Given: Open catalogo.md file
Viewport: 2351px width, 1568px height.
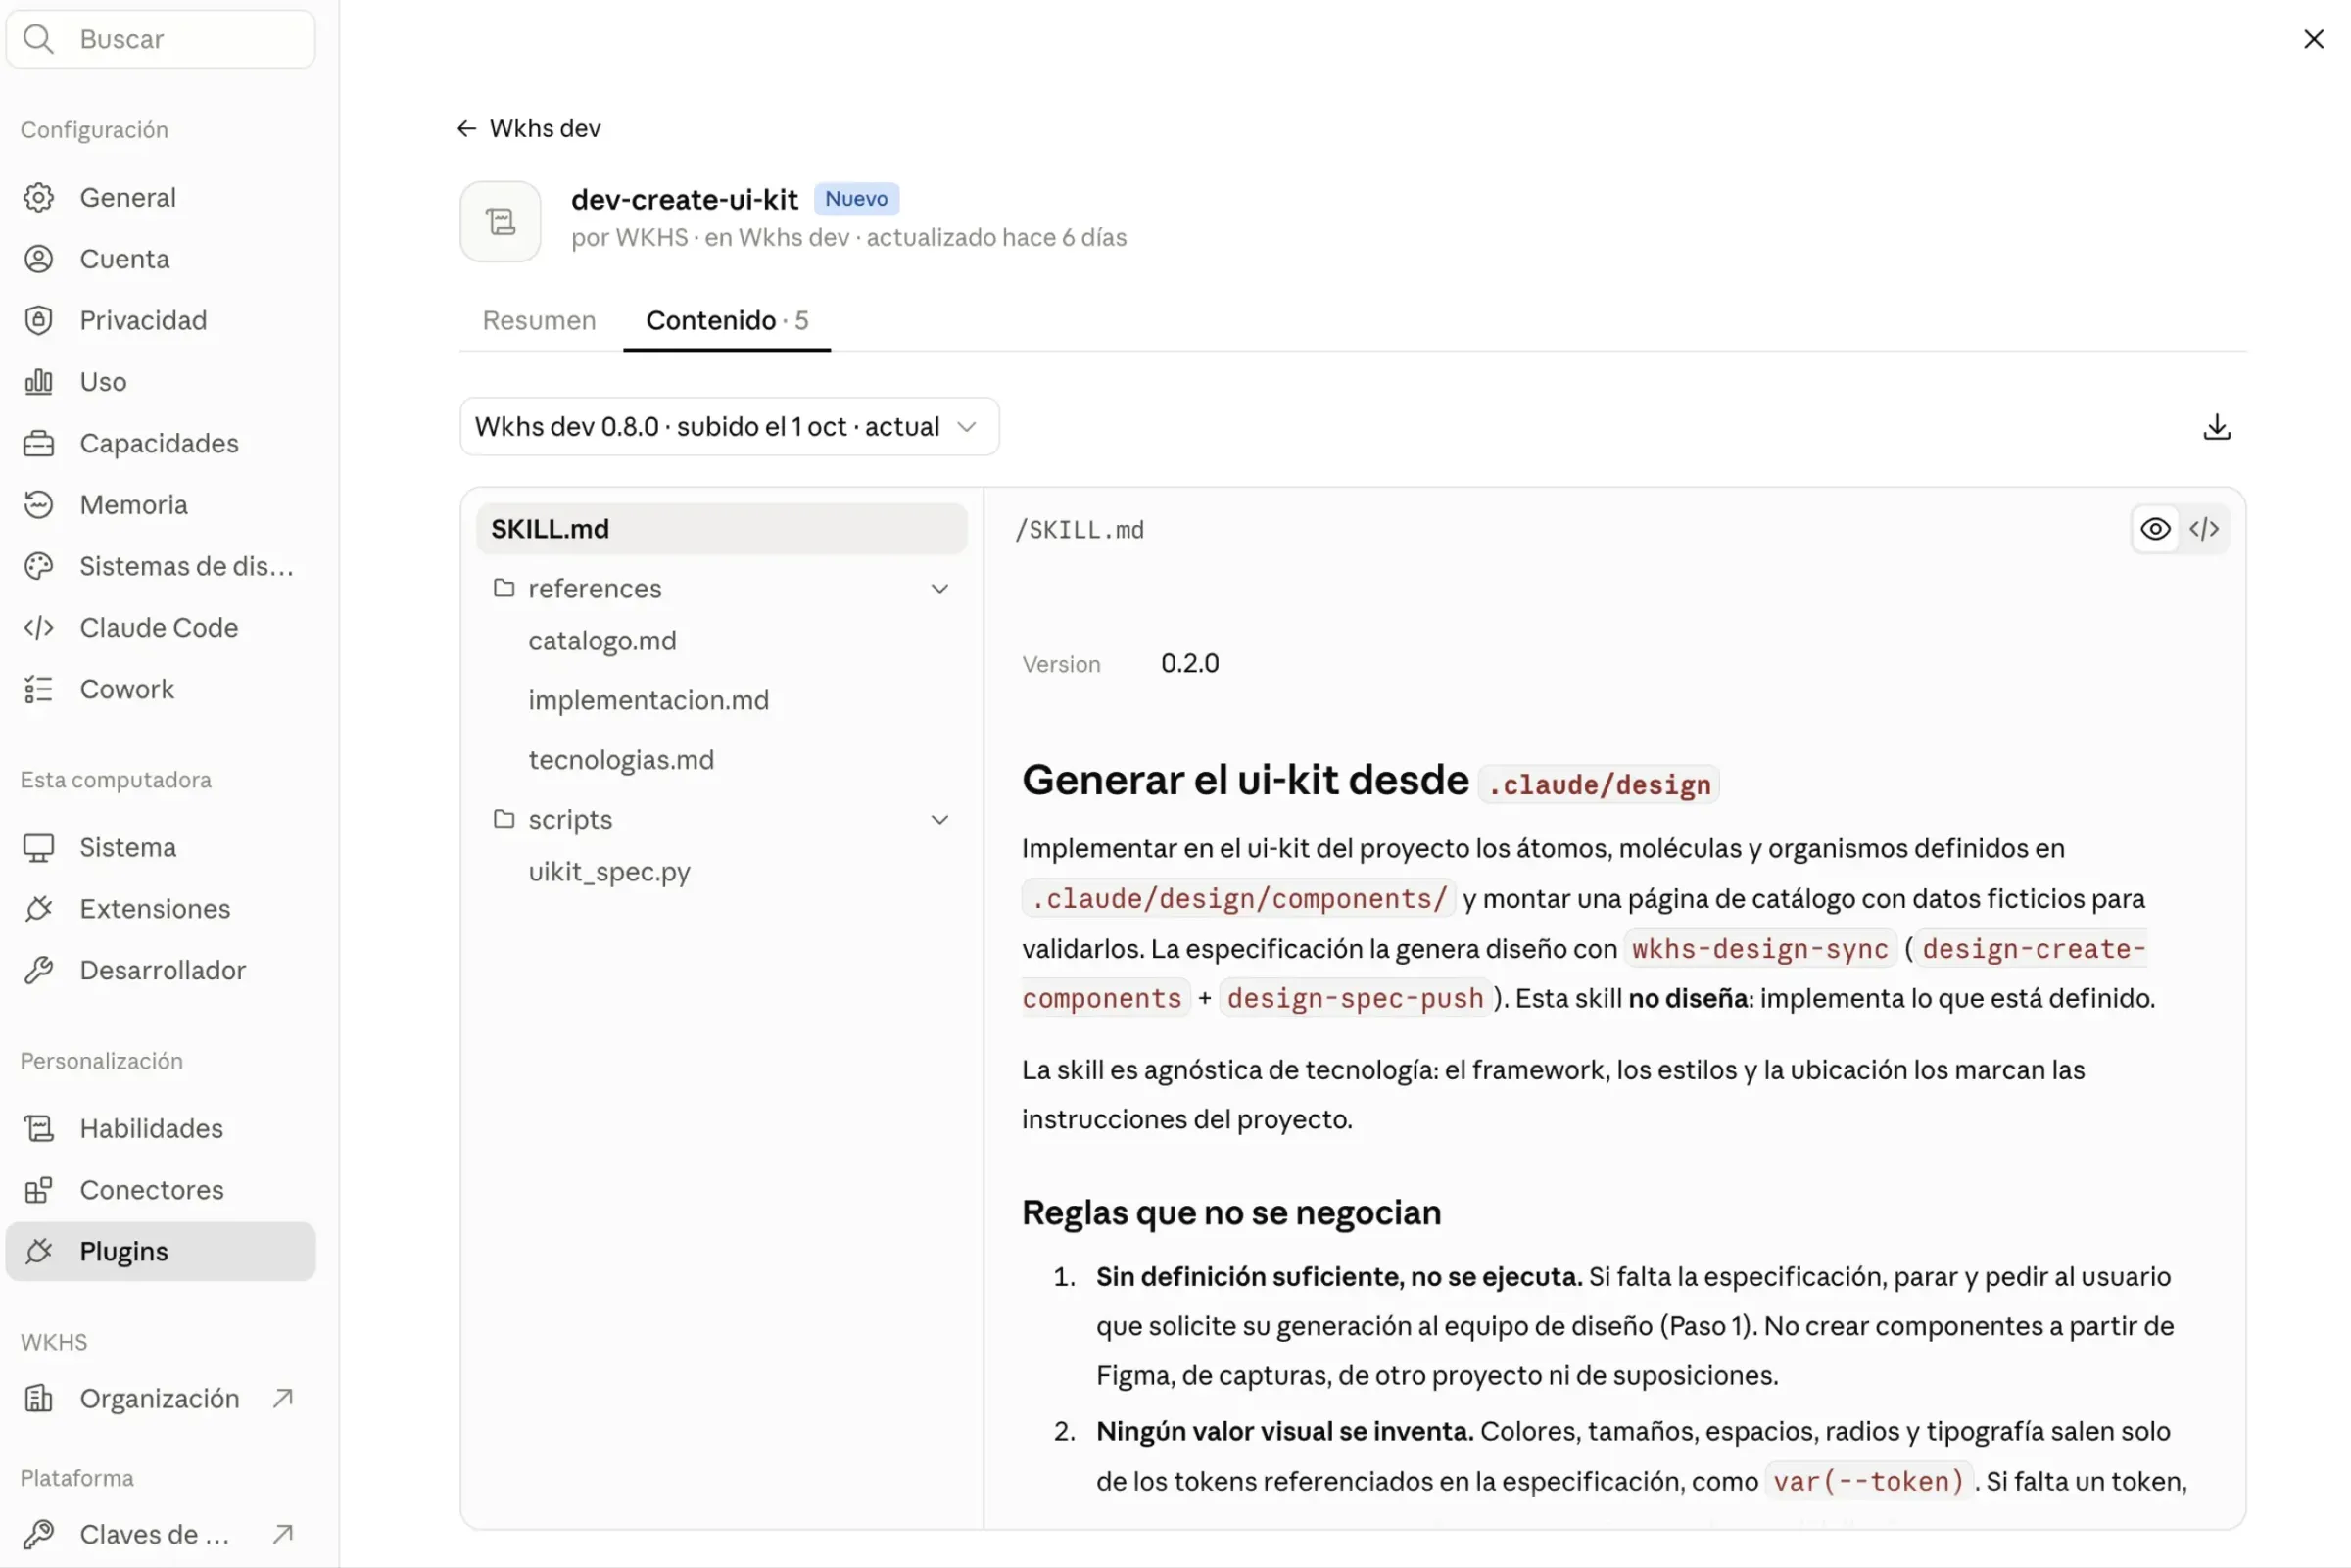Looking at the screenshot, I should click(602, 641).
